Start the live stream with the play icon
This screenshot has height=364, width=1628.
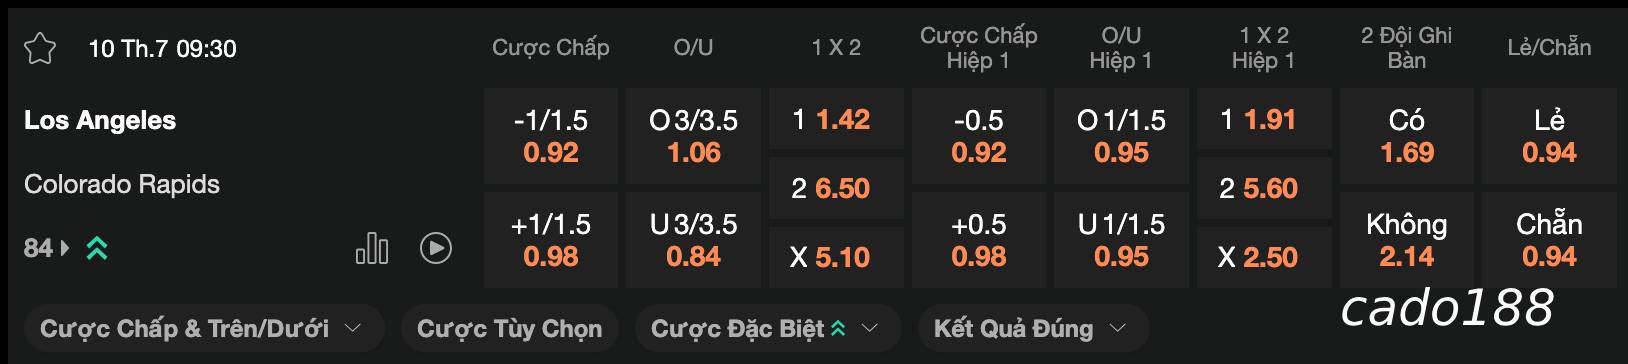pyautogui.click(x=435, y=248)
